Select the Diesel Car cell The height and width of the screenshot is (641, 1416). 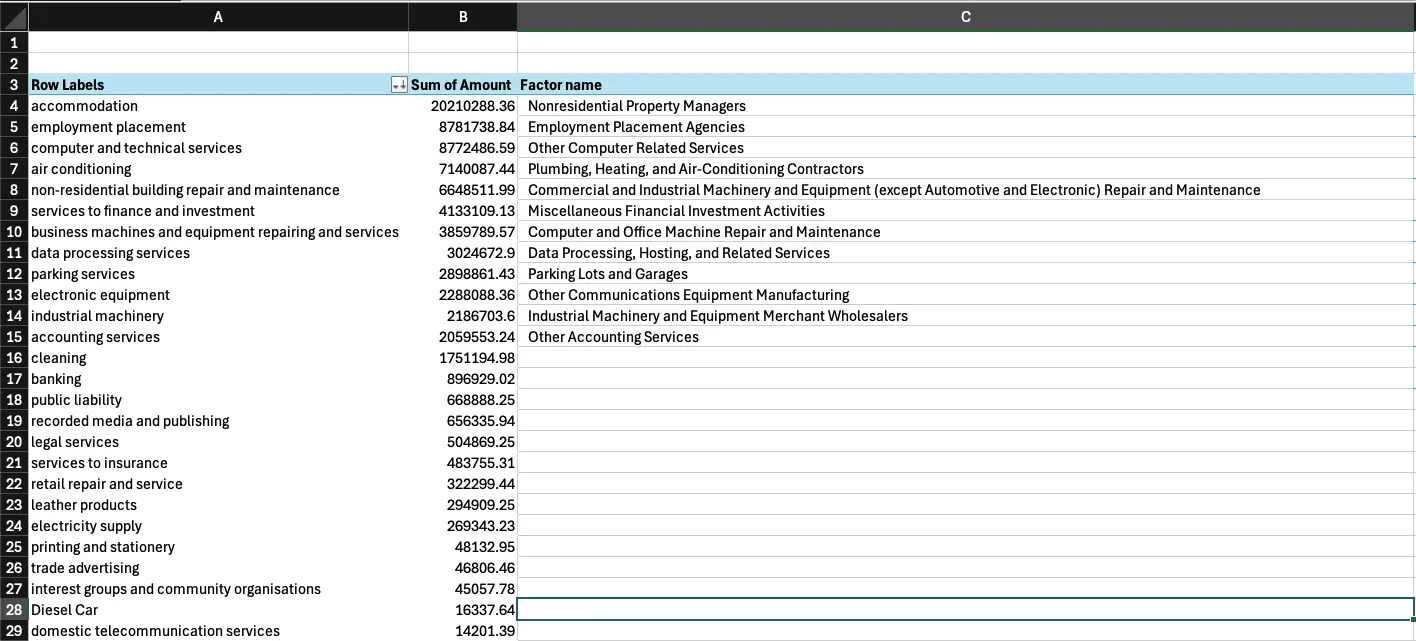(x=218, y=610)
